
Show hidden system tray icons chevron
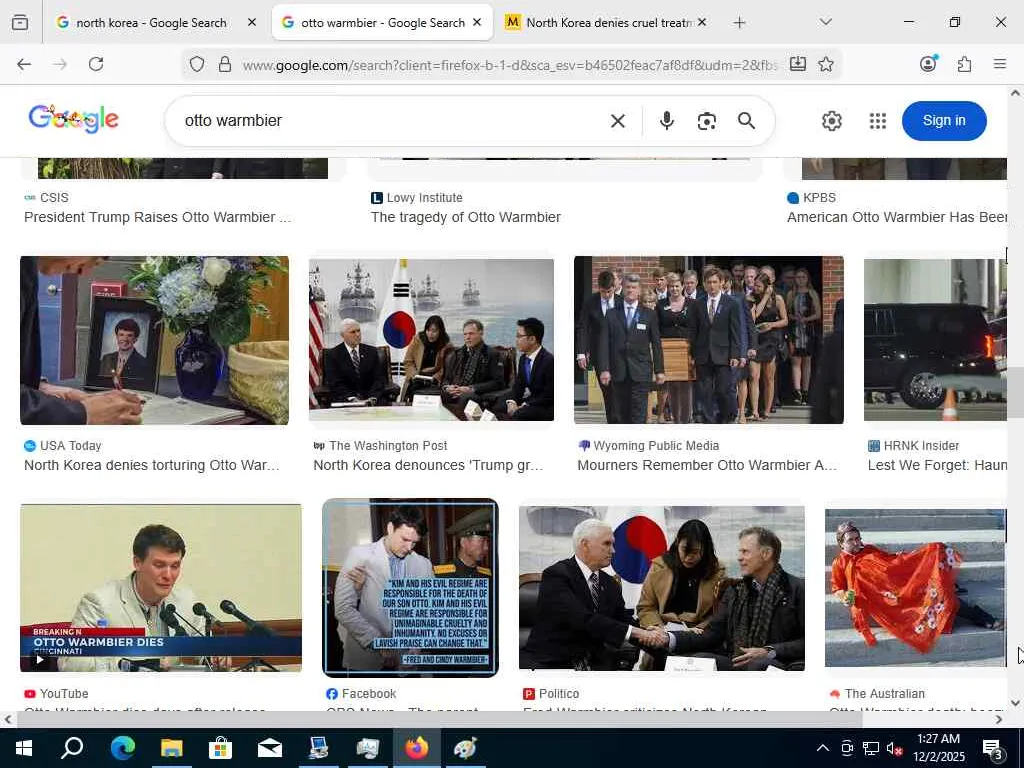click(823, 748)
